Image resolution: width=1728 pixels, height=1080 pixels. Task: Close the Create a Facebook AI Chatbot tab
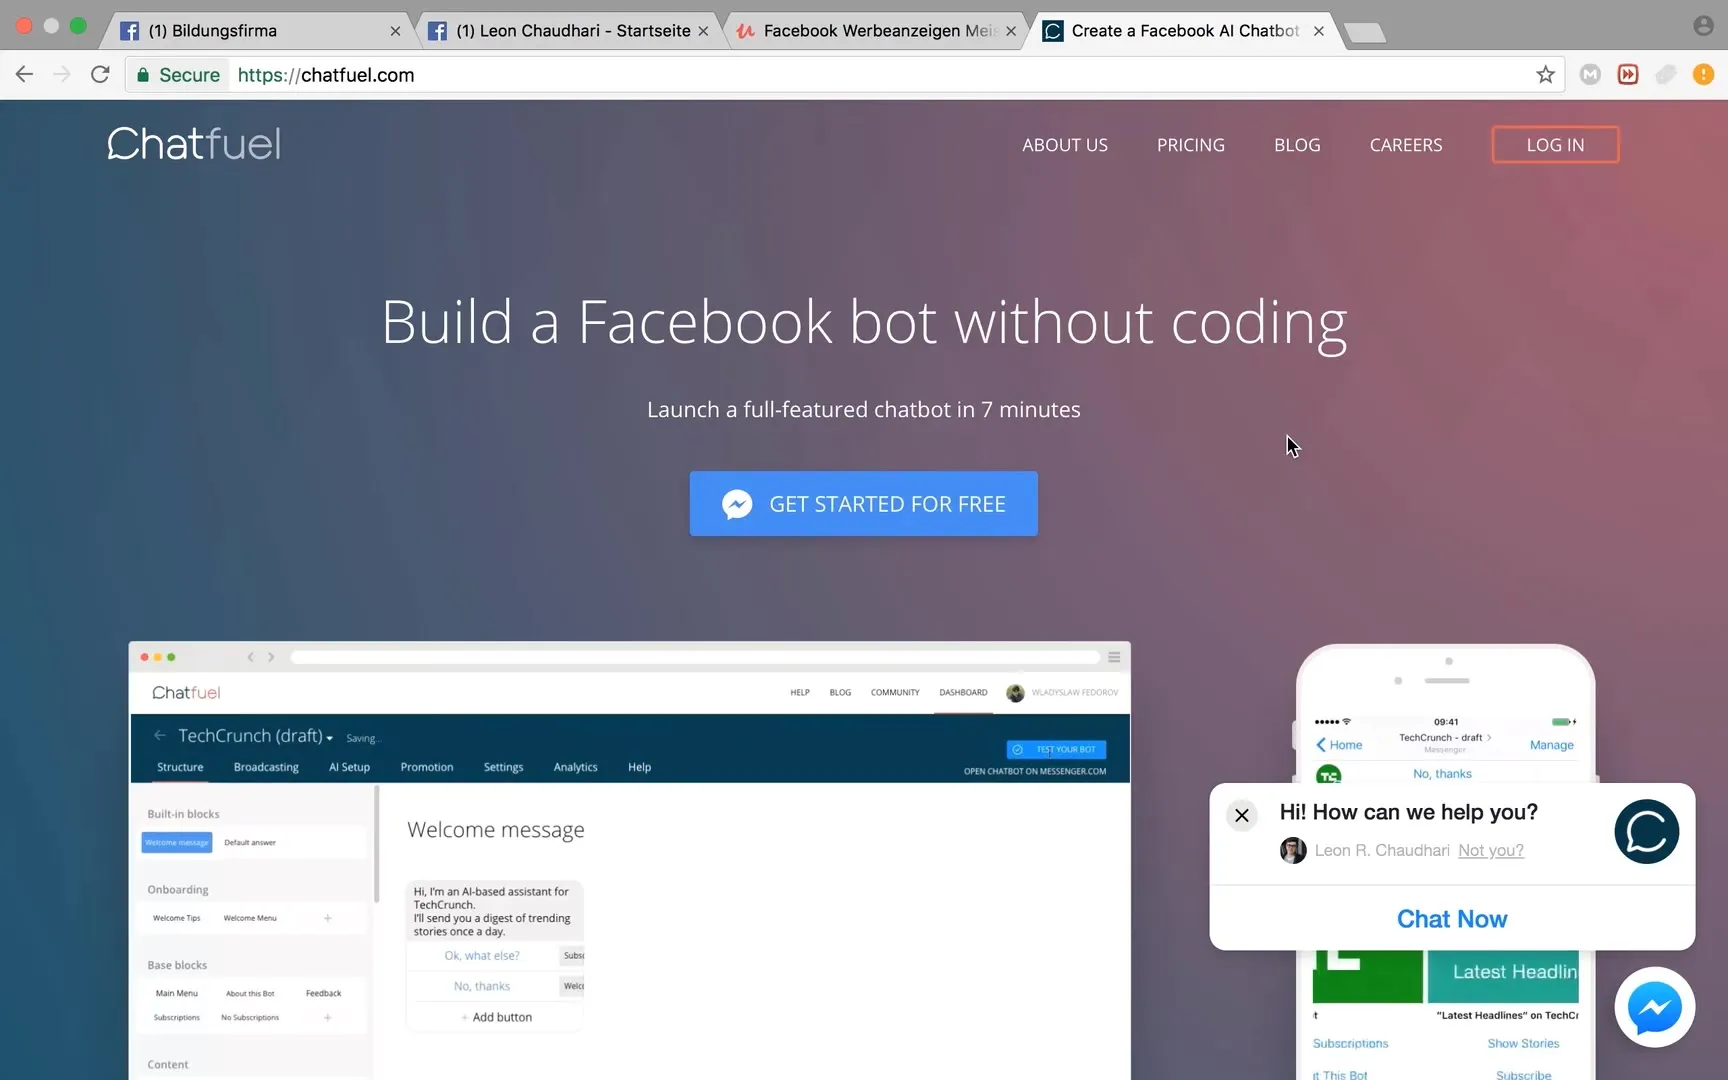[x=1319, y=31]
